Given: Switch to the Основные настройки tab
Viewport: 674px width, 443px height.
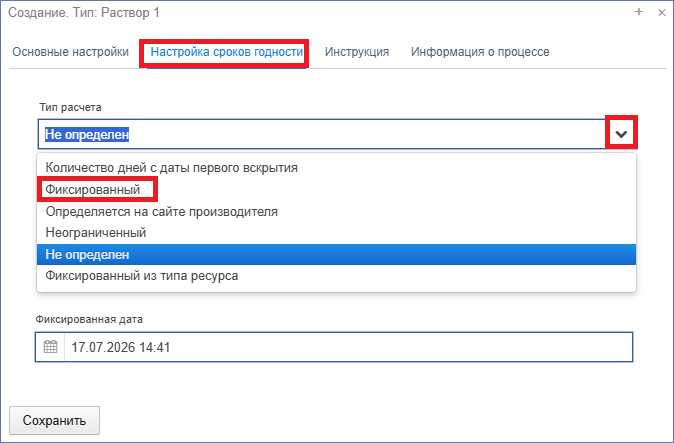Looking at the screenshot, I should [x=70, y=52].
